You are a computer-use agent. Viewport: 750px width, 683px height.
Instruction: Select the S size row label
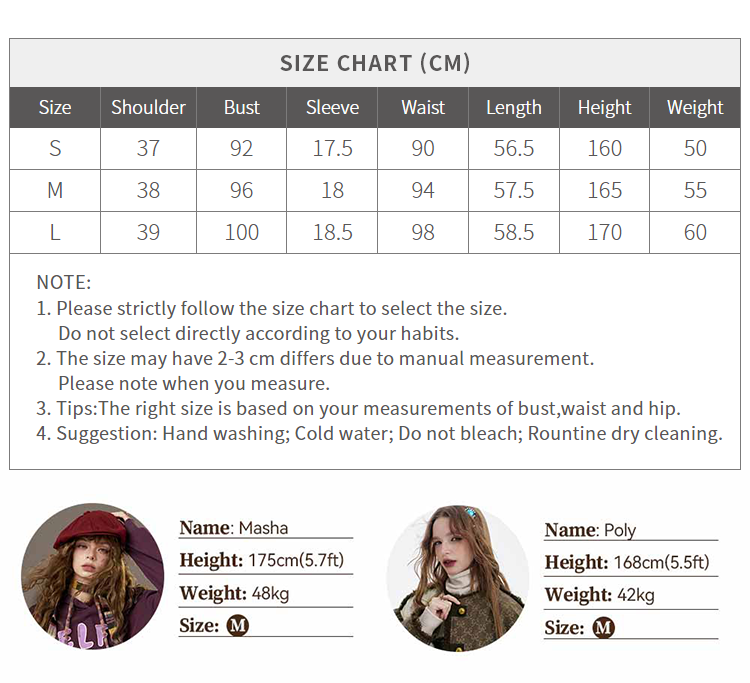point(55,148)
